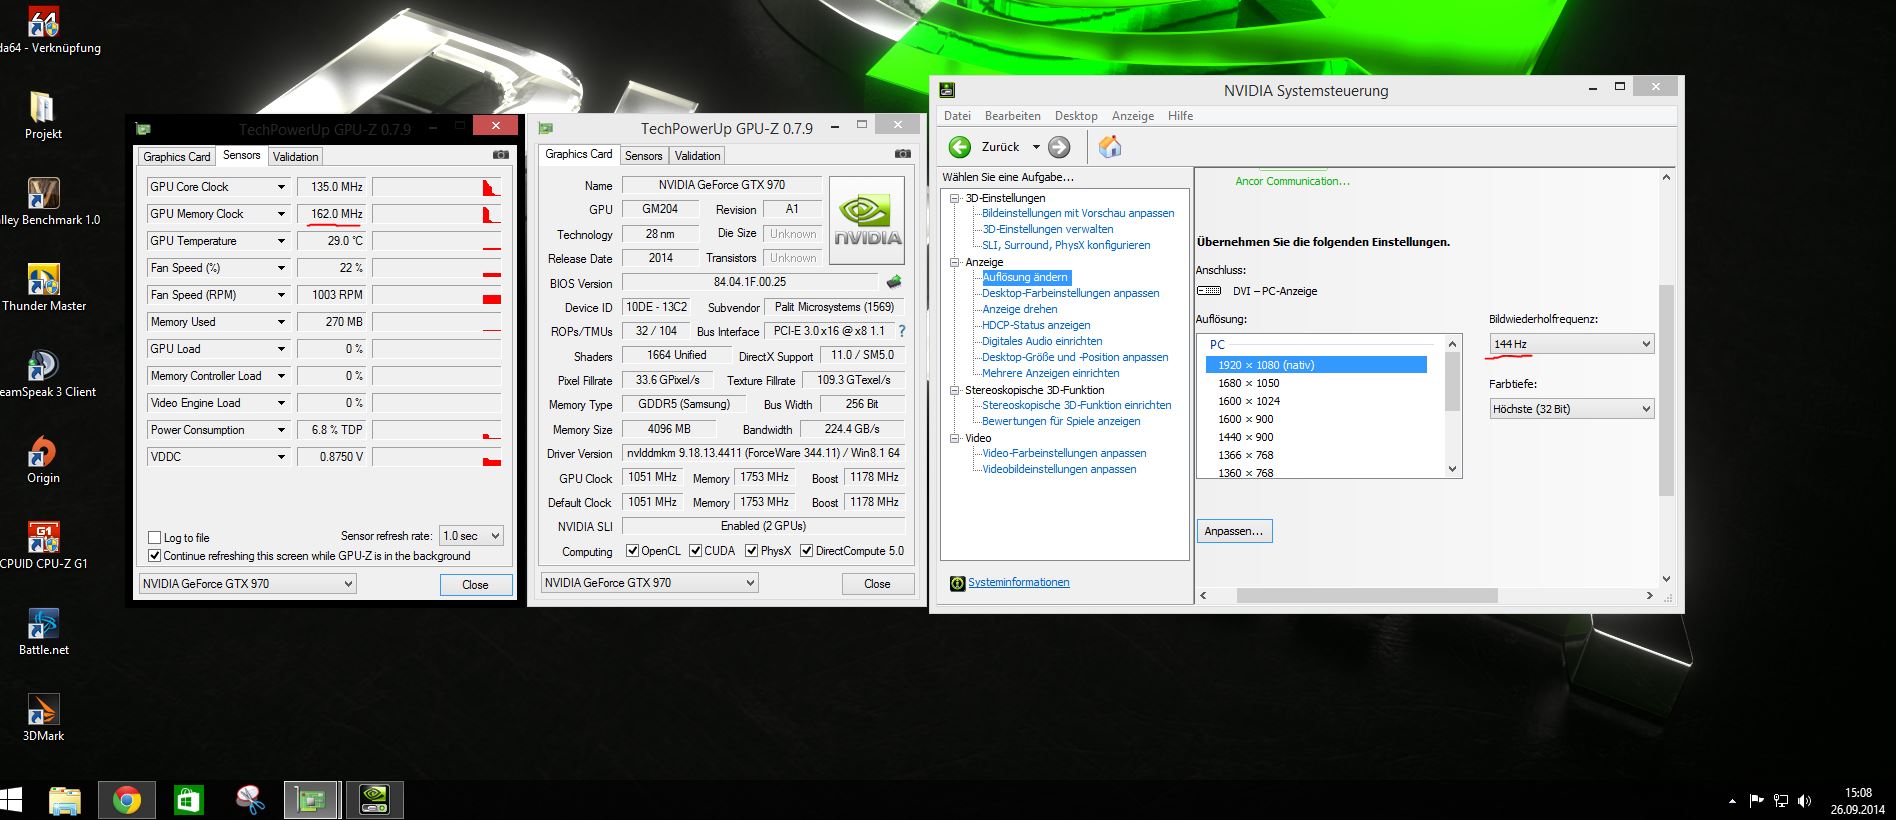Viewport: 1896px width, 820px height.
Task: Open Anzeige menu
Action: pos(1133,116)
